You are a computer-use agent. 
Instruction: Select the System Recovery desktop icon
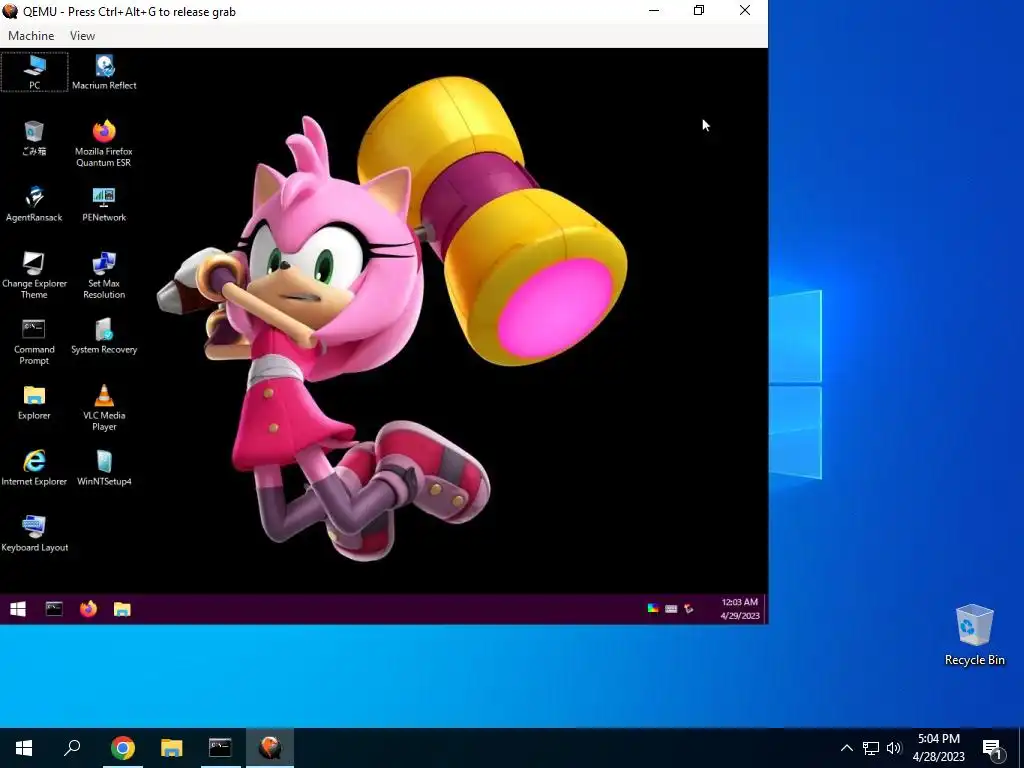[x=104, y=337]
